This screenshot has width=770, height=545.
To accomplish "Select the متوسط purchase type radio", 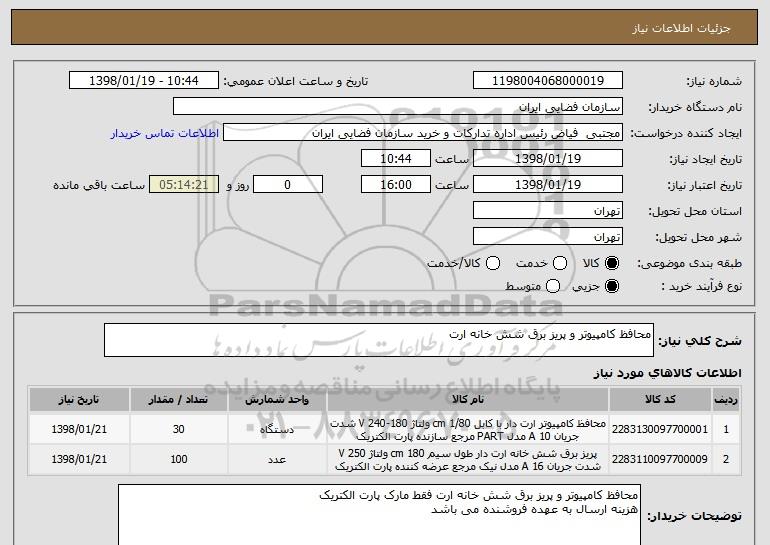I will 553,286.
